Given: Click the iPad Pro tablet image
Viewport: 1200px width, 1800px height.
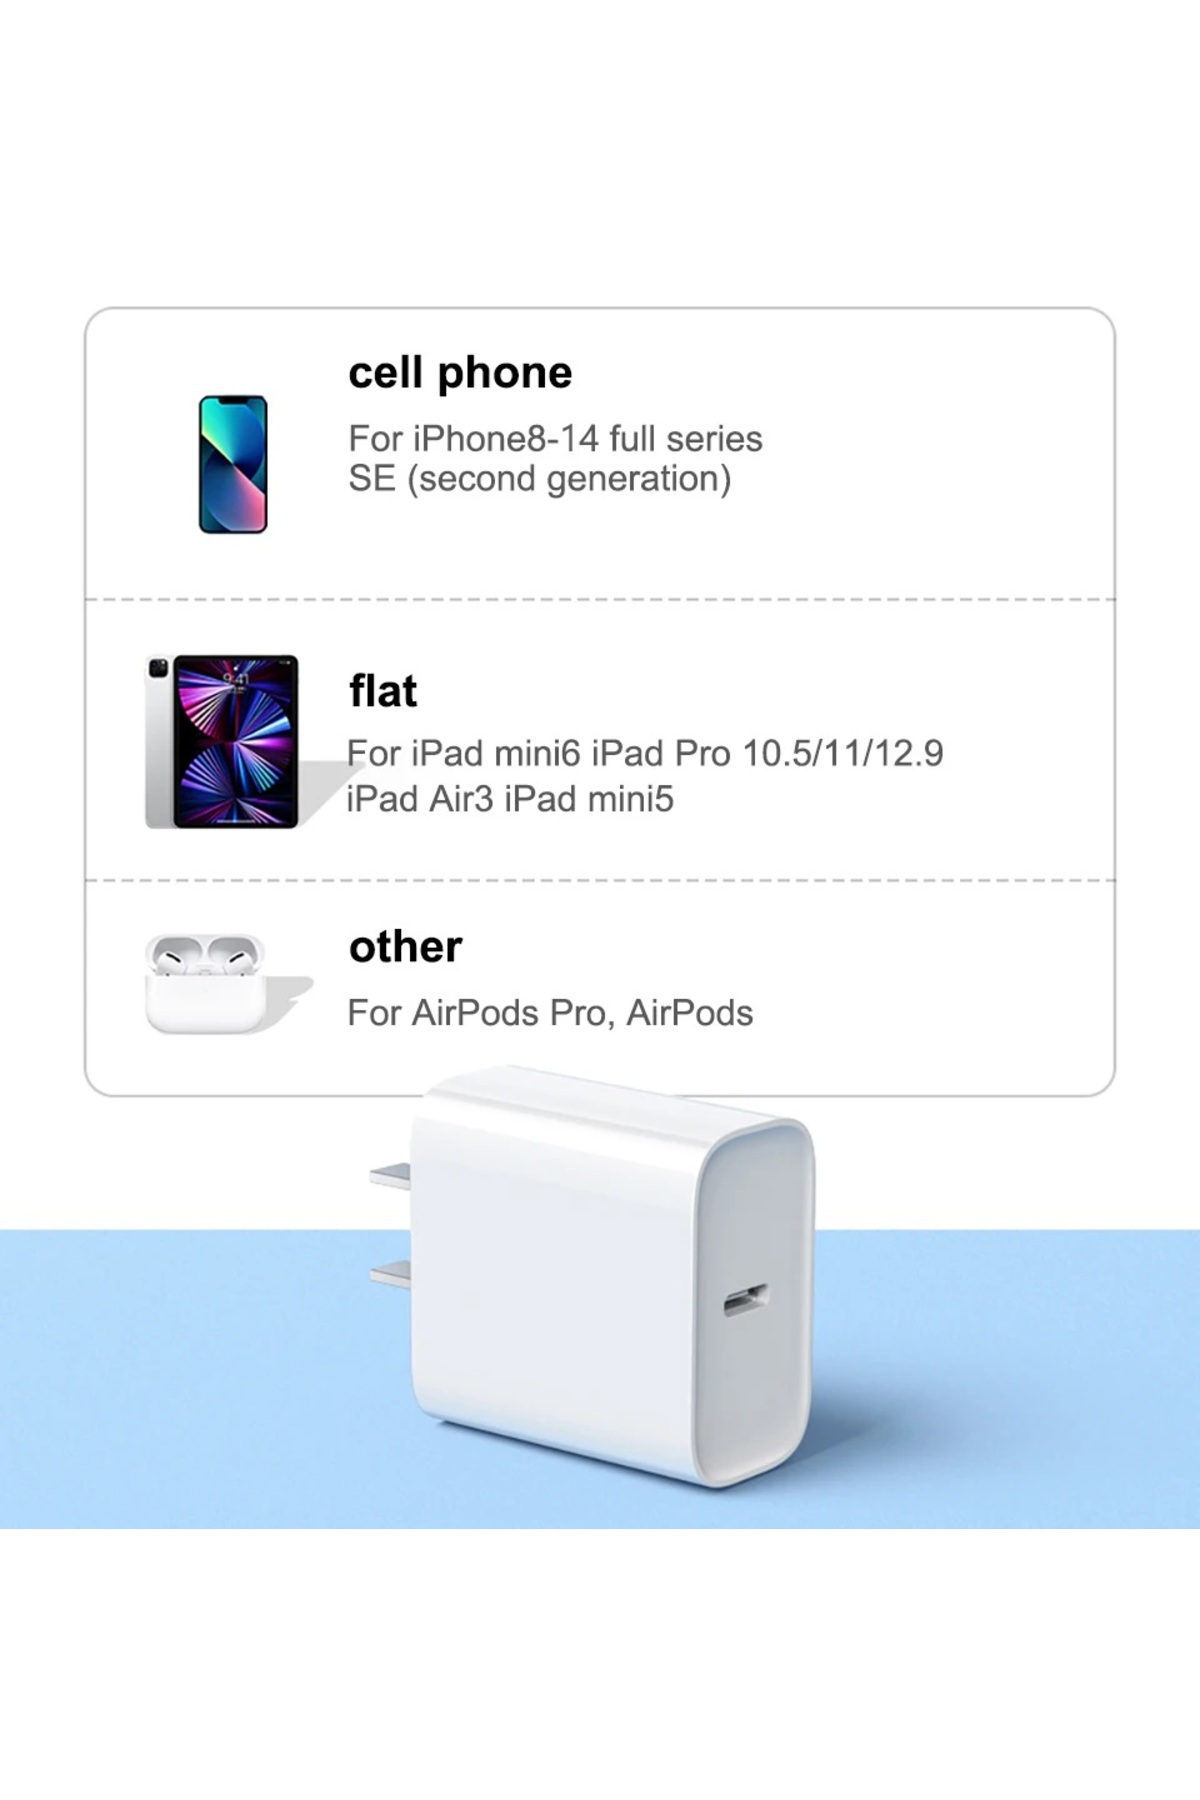Looking at the screenshot, I should pyautogui.click(x=222, y=741).
